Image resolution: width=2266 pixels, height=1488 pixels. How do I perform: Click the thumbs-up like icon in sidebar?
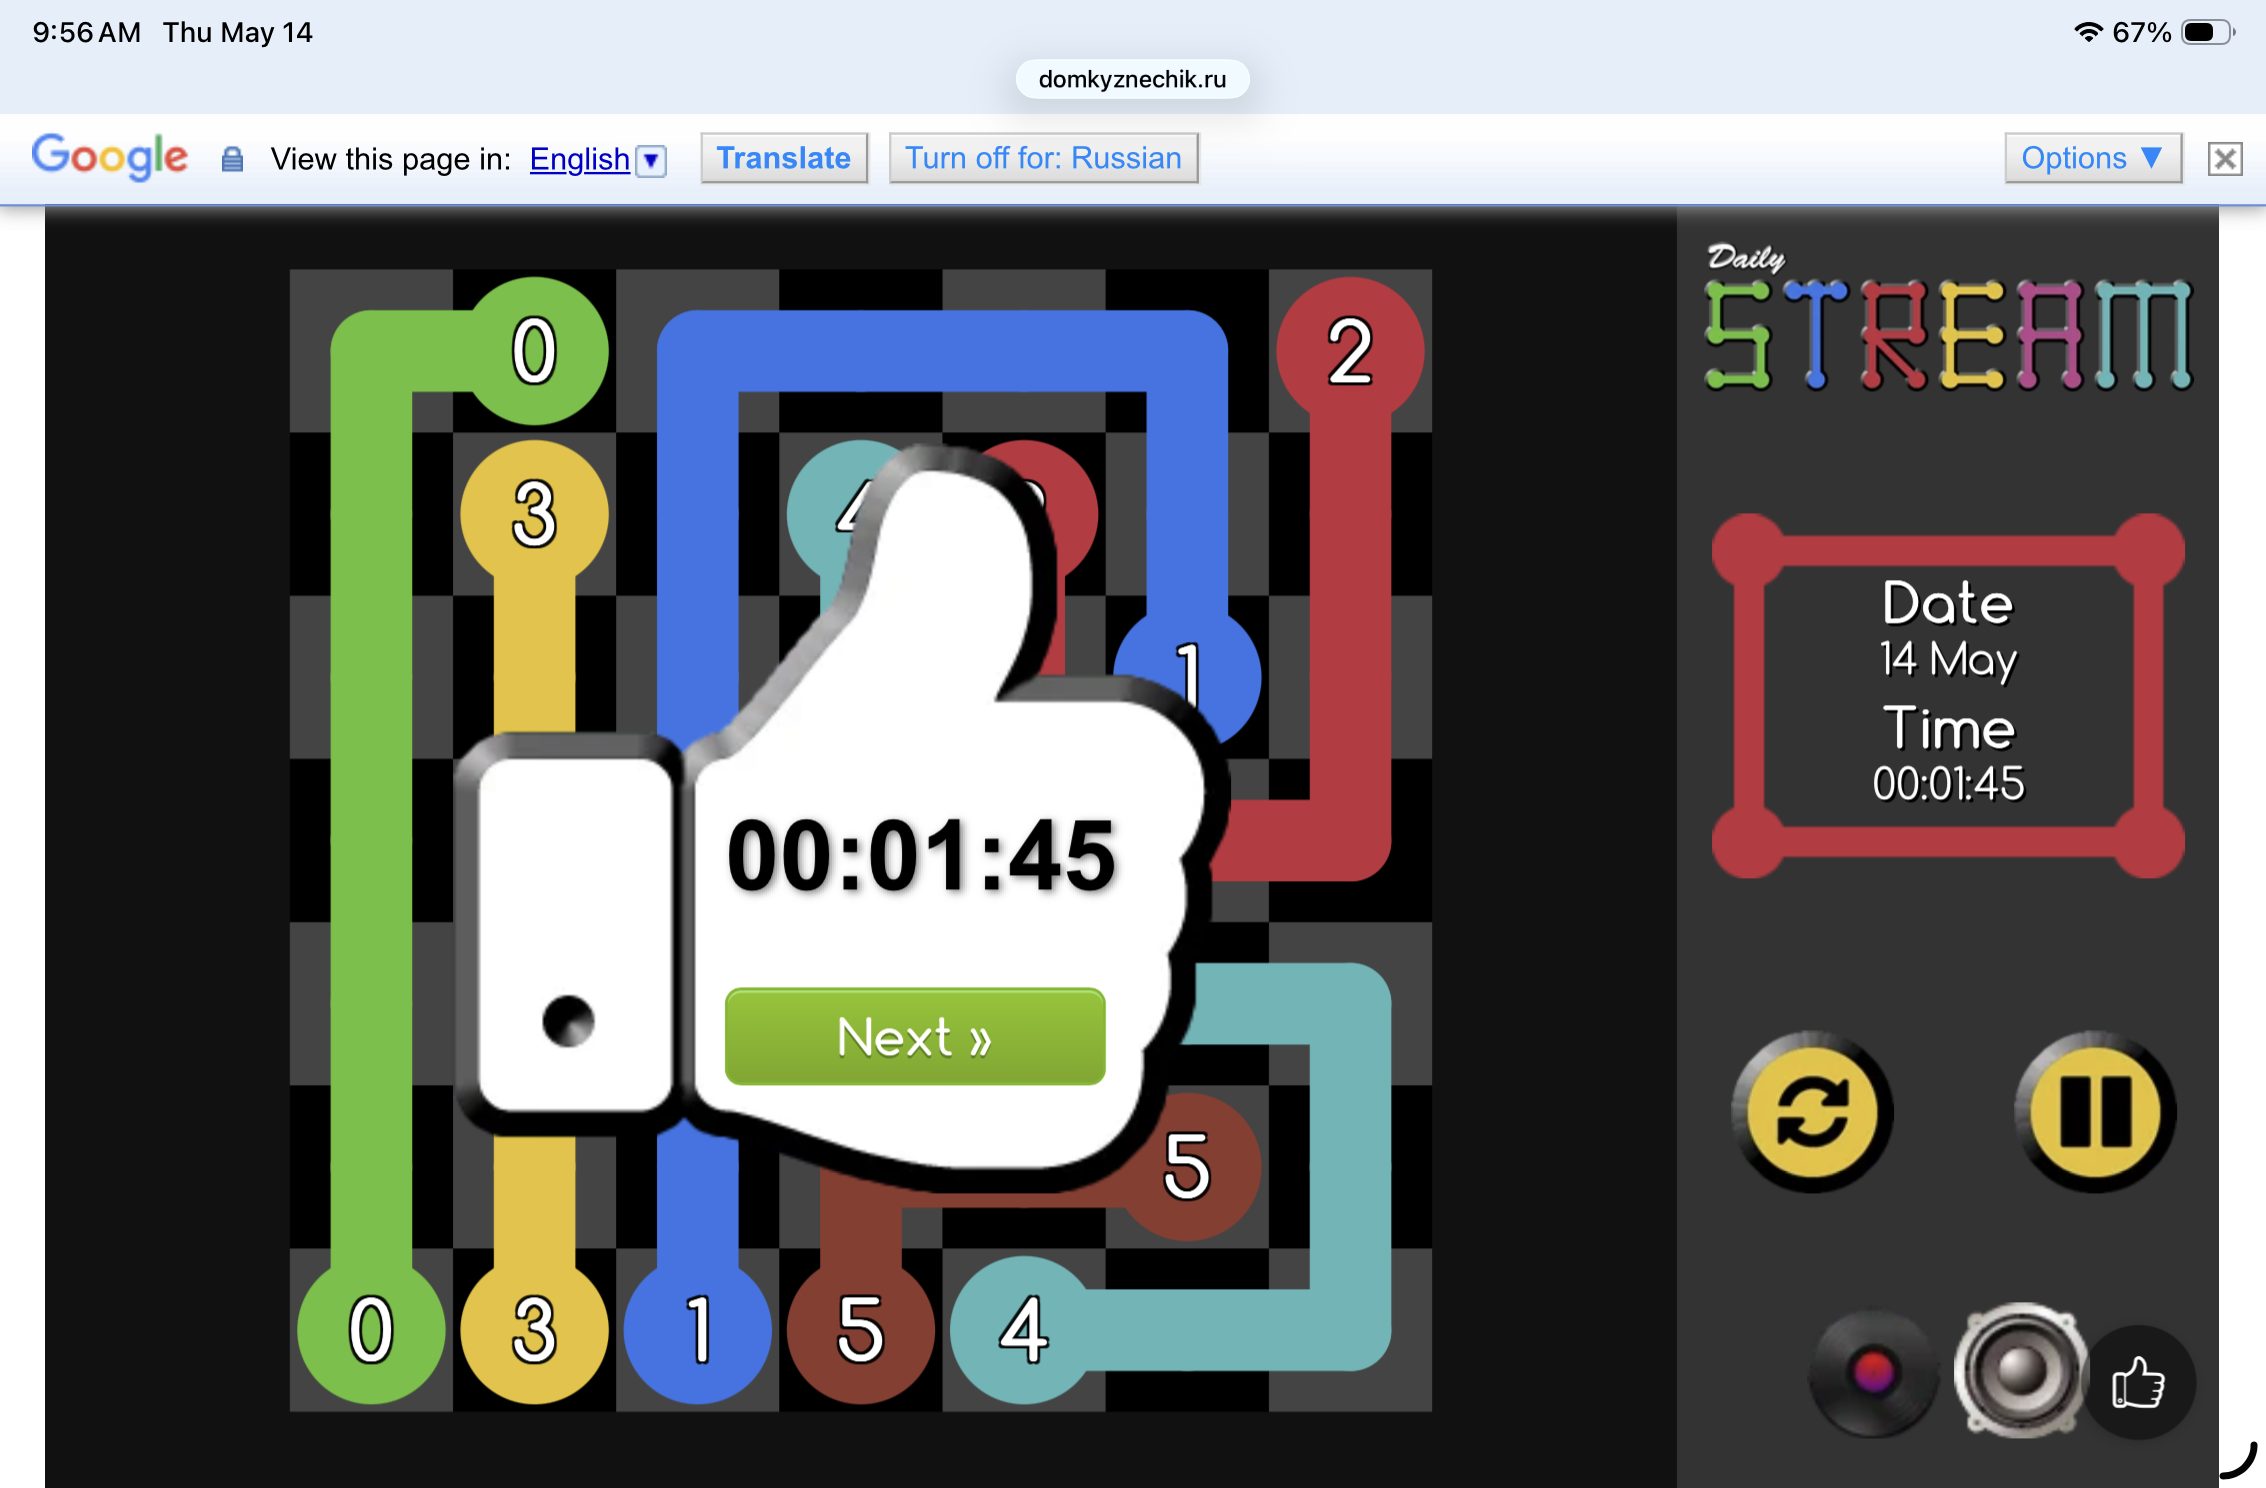[2139, 1383]
